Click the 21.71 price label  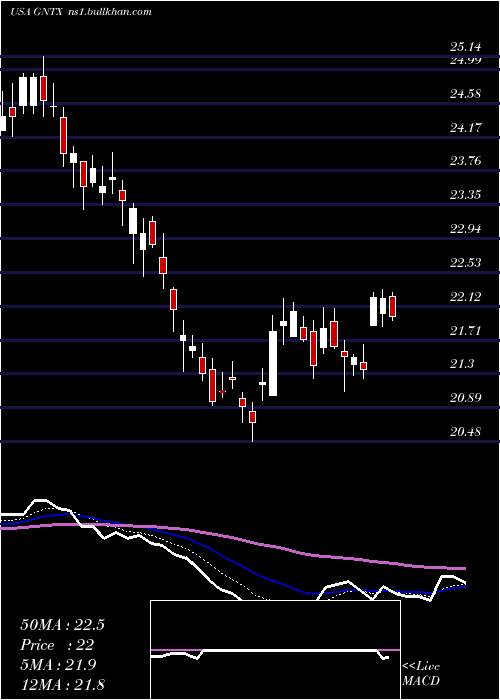click(x=465, y=330)
